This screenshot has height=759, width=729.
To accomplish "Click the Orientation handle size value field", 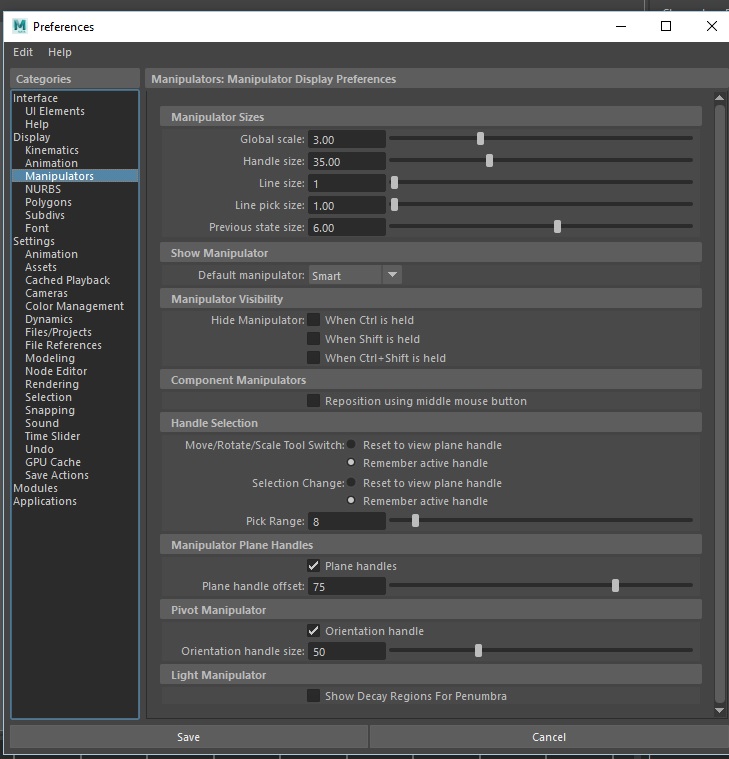I will [x=347, y=651].
